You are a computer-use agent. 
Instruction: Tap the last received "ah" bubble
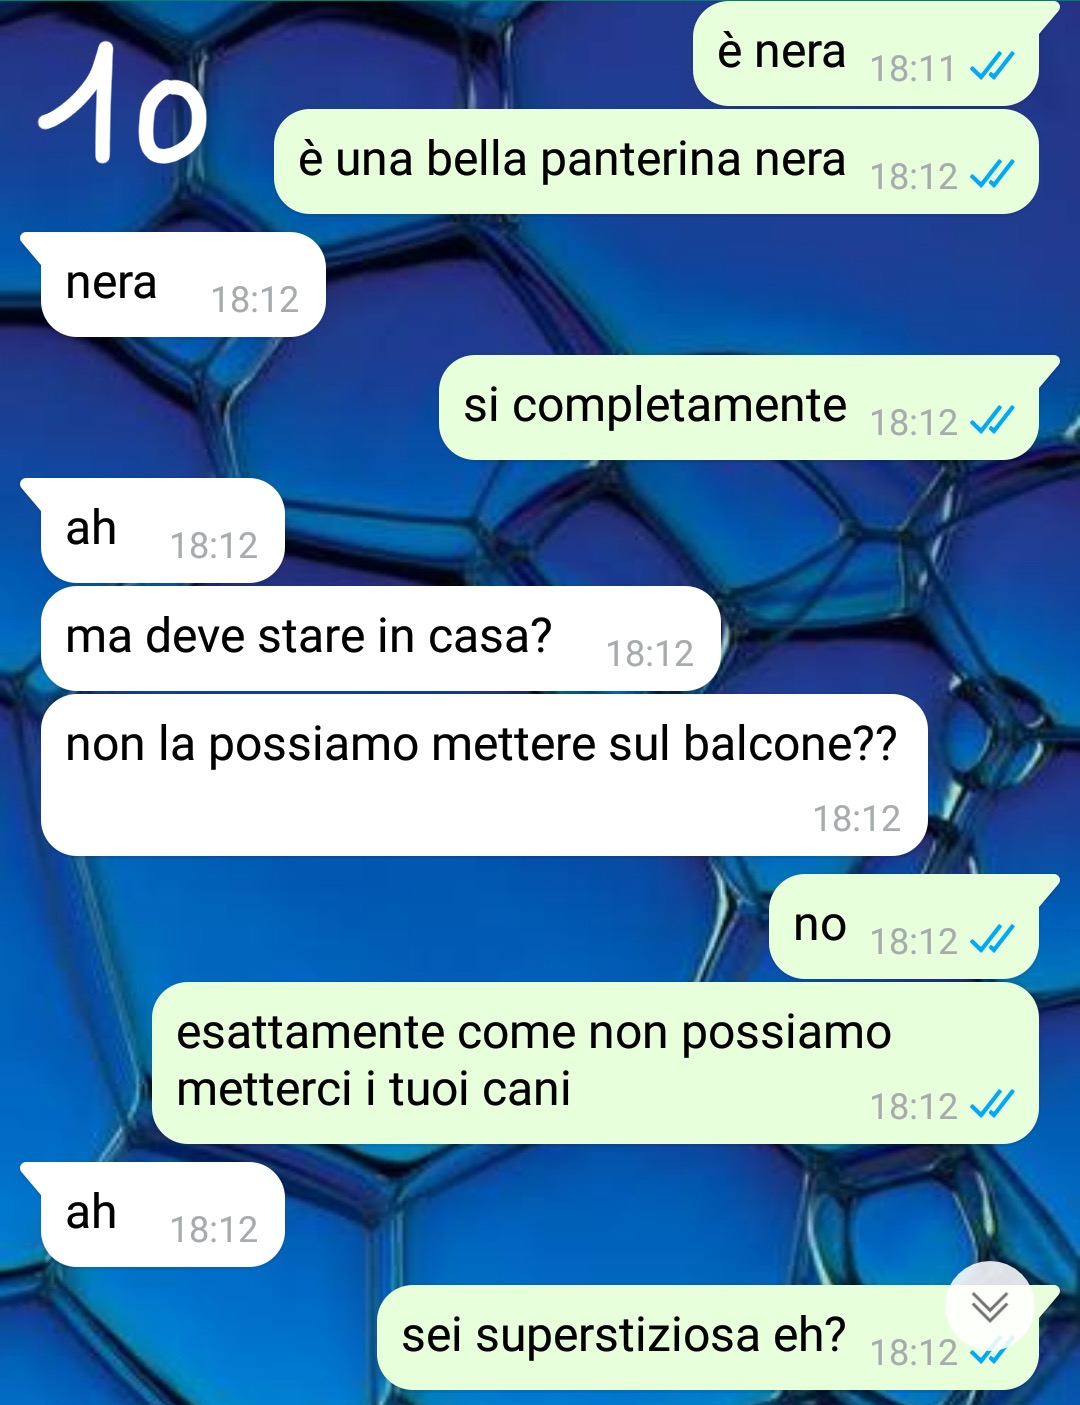coord(162,1215)
